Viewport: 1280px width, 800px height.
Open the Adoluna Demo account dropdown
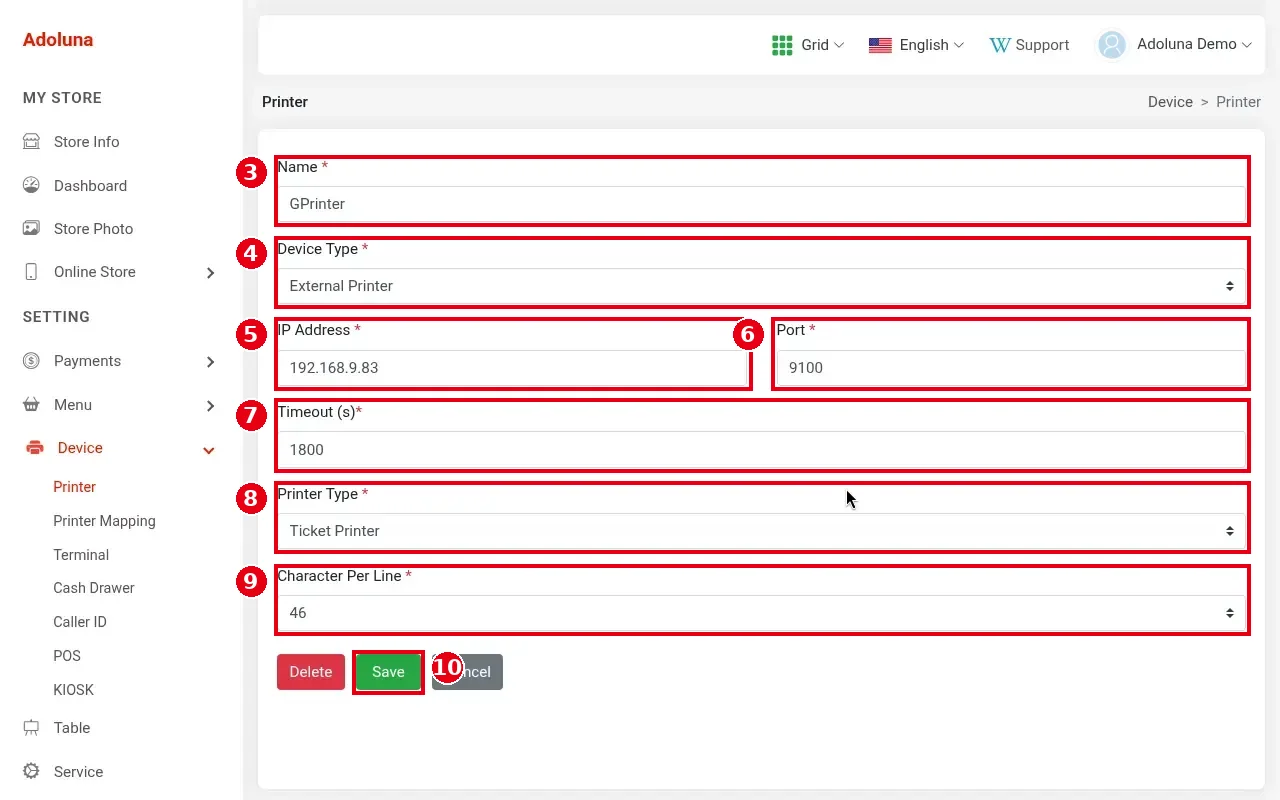pos(1194,45)
